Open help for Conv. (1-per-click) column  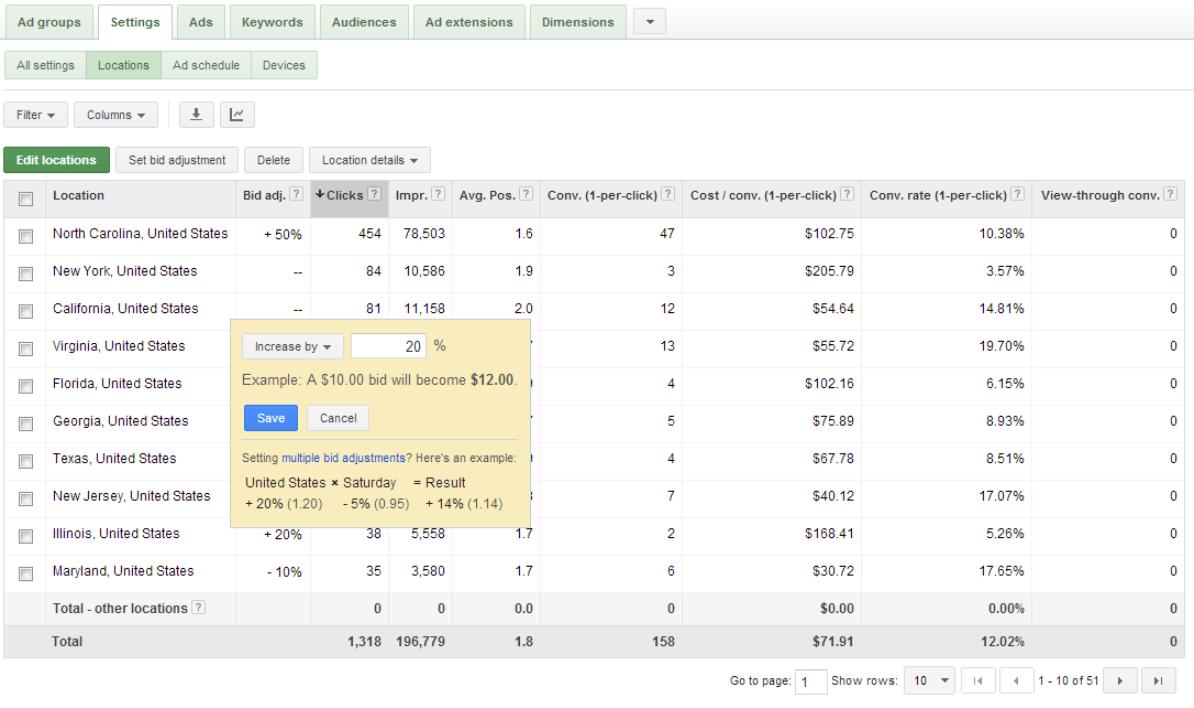[x=668, y=193]
